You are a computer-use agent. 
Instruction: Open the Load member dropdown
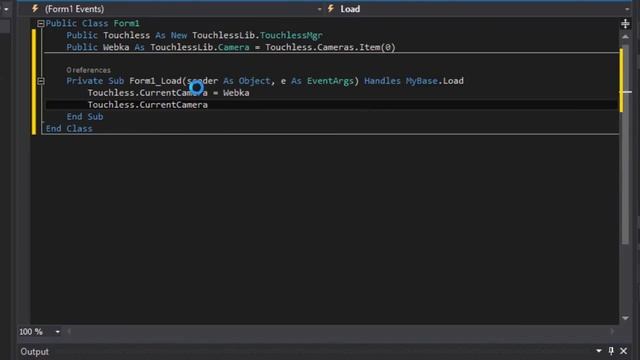tap(627, 9)
